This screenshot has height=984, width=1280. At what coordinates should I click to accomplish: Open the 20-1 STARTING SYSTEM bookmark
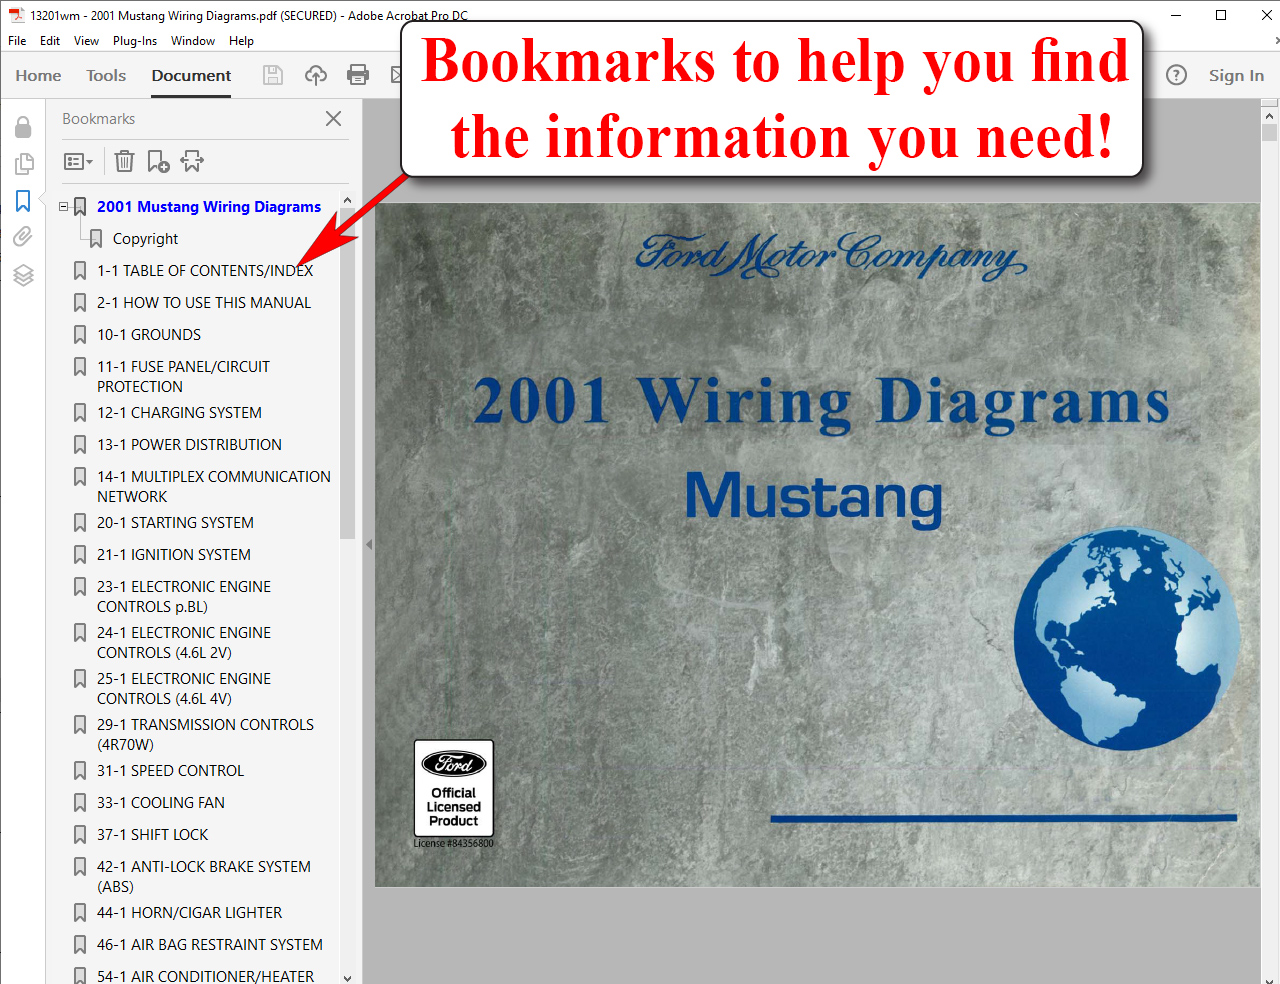point(175,523)
